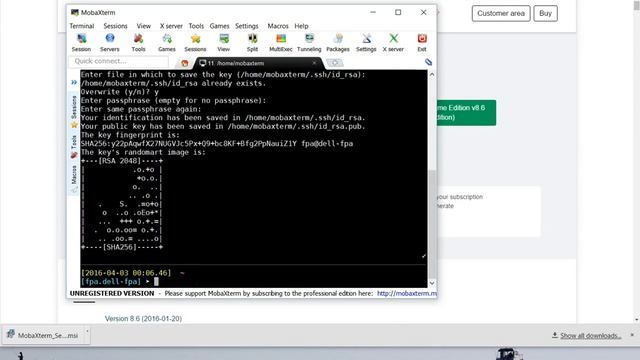Open a new tab with the plus tab

(x=335, y=63)
